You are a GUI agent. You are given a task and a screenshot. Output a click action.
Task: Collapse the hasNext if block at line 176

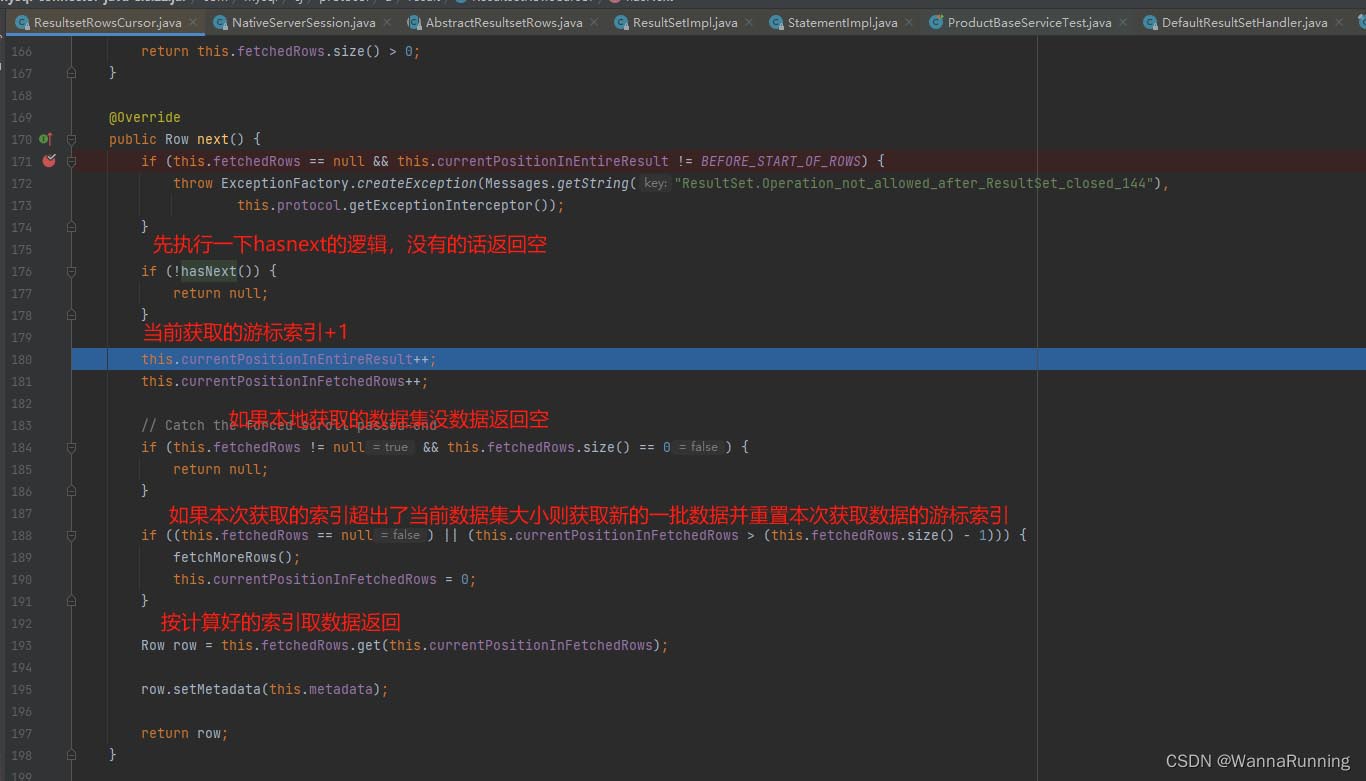(x=71, y=271)
